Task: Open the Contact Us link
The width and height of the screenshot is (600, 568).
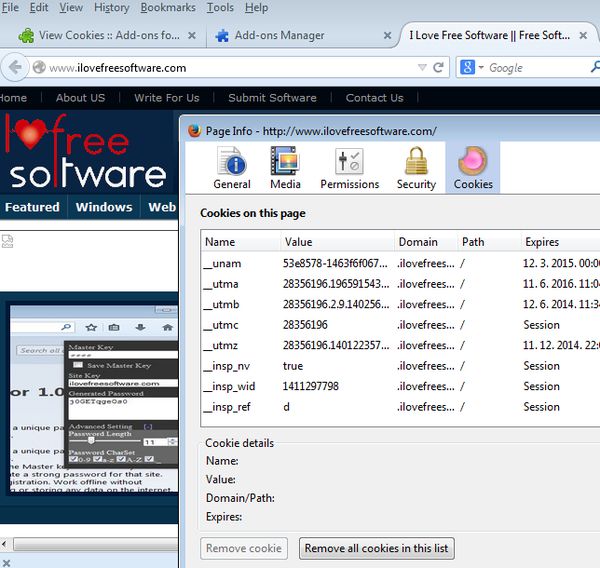Action: [374, 98]
